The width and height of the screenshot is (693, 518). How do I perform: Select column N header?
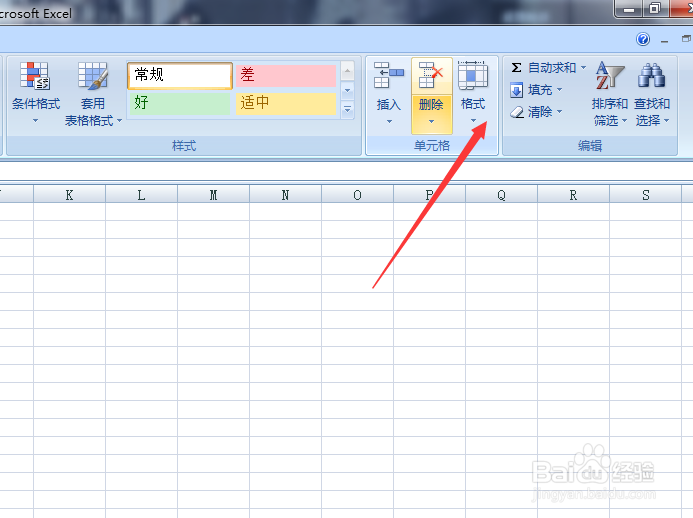(286, 194)
